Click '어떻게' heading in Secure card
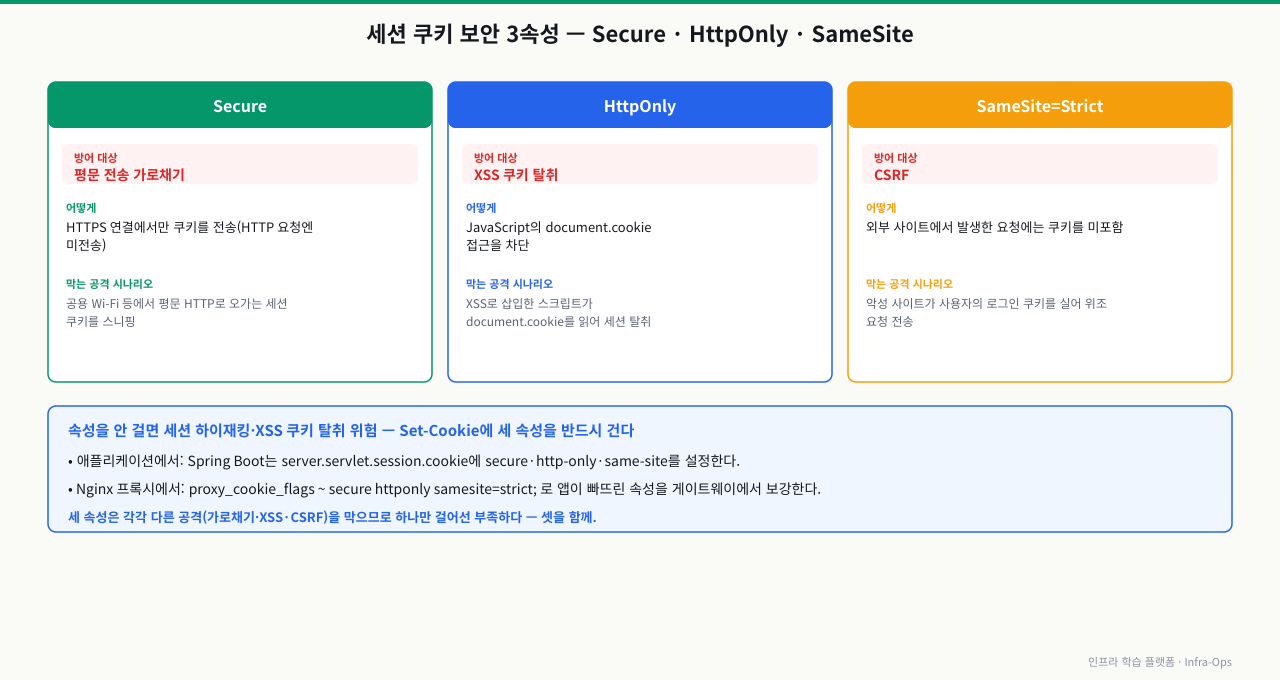The image size is (1280, 680). pos(81,208)
